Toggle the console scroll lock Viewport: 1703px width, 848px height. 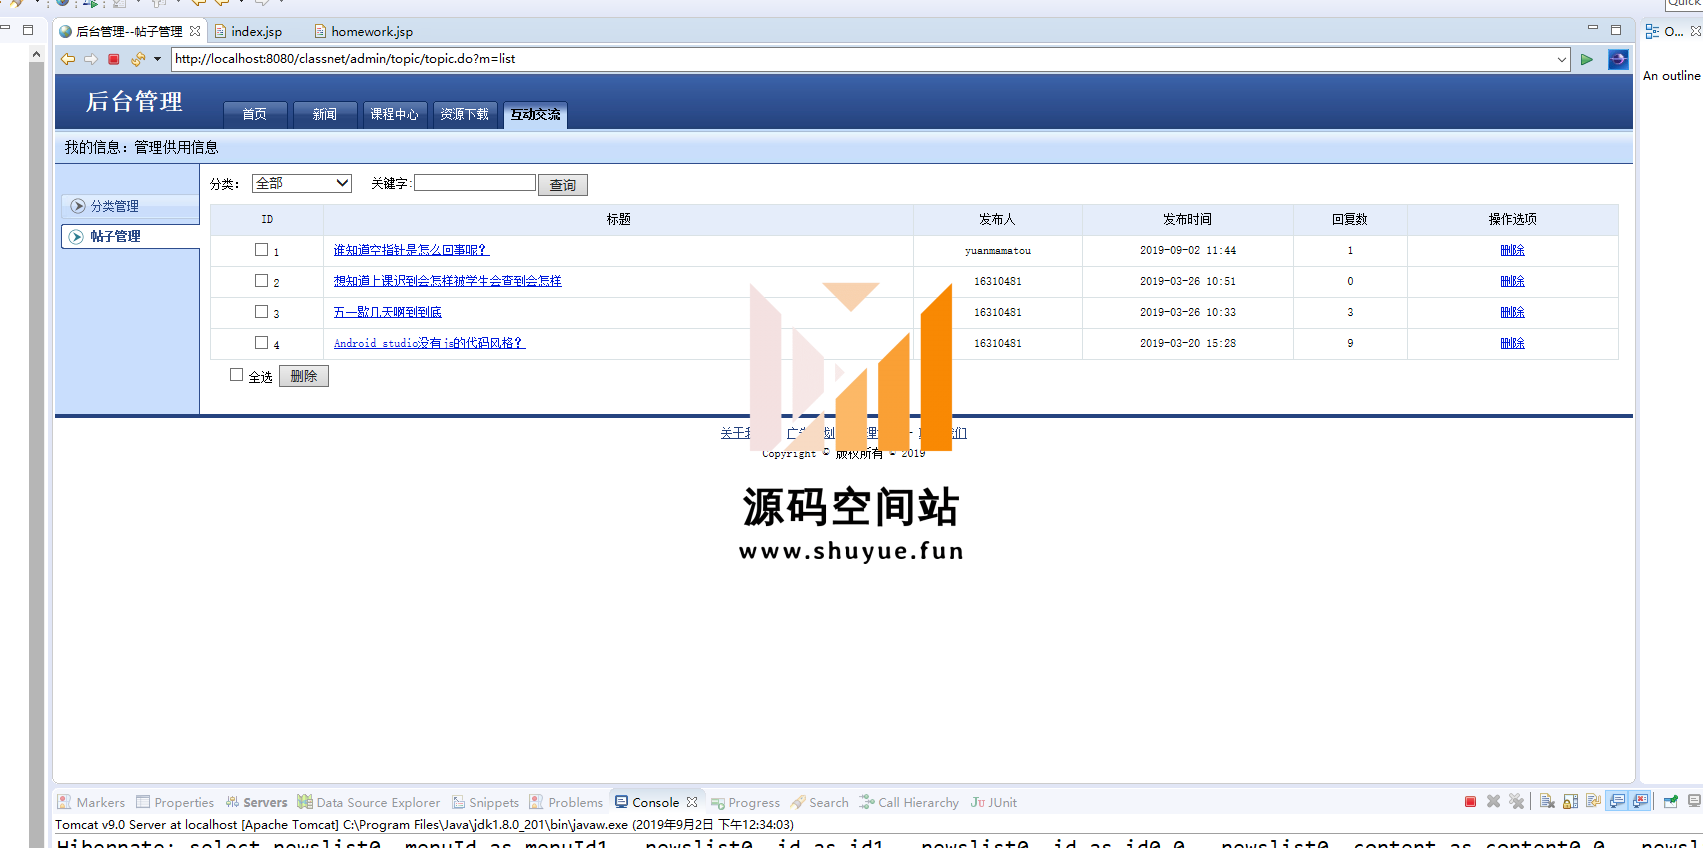(x=1570, y=801)
